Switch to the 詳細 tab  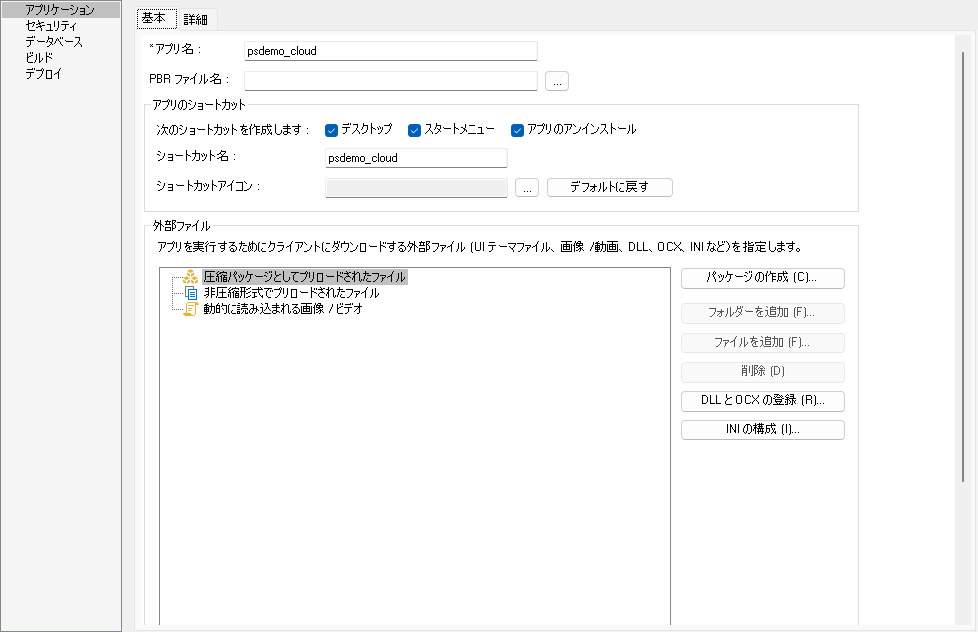pyautogui.click(x=196, y=19)
